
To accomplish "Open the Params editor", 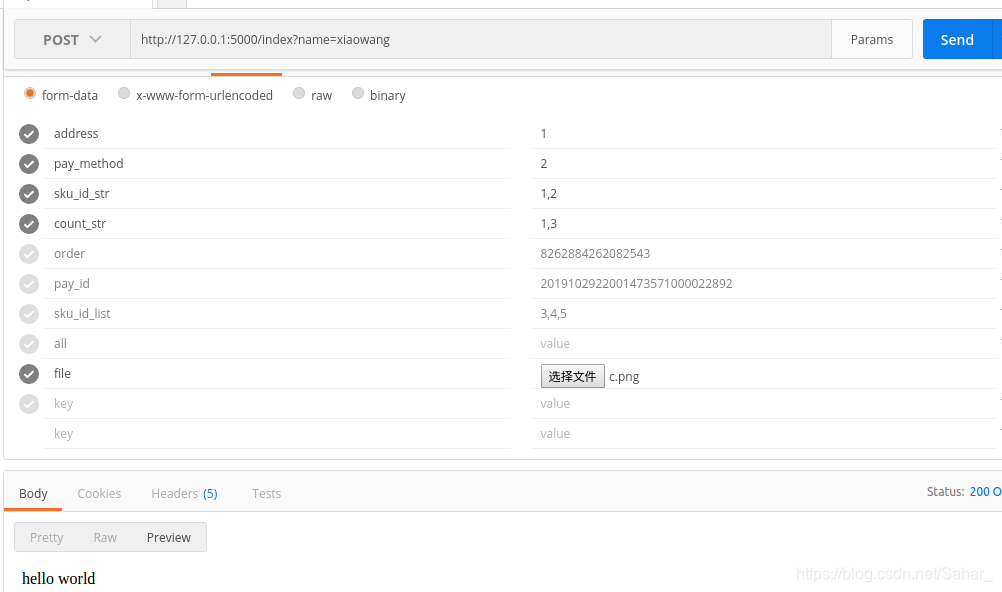I will point(872,40).
